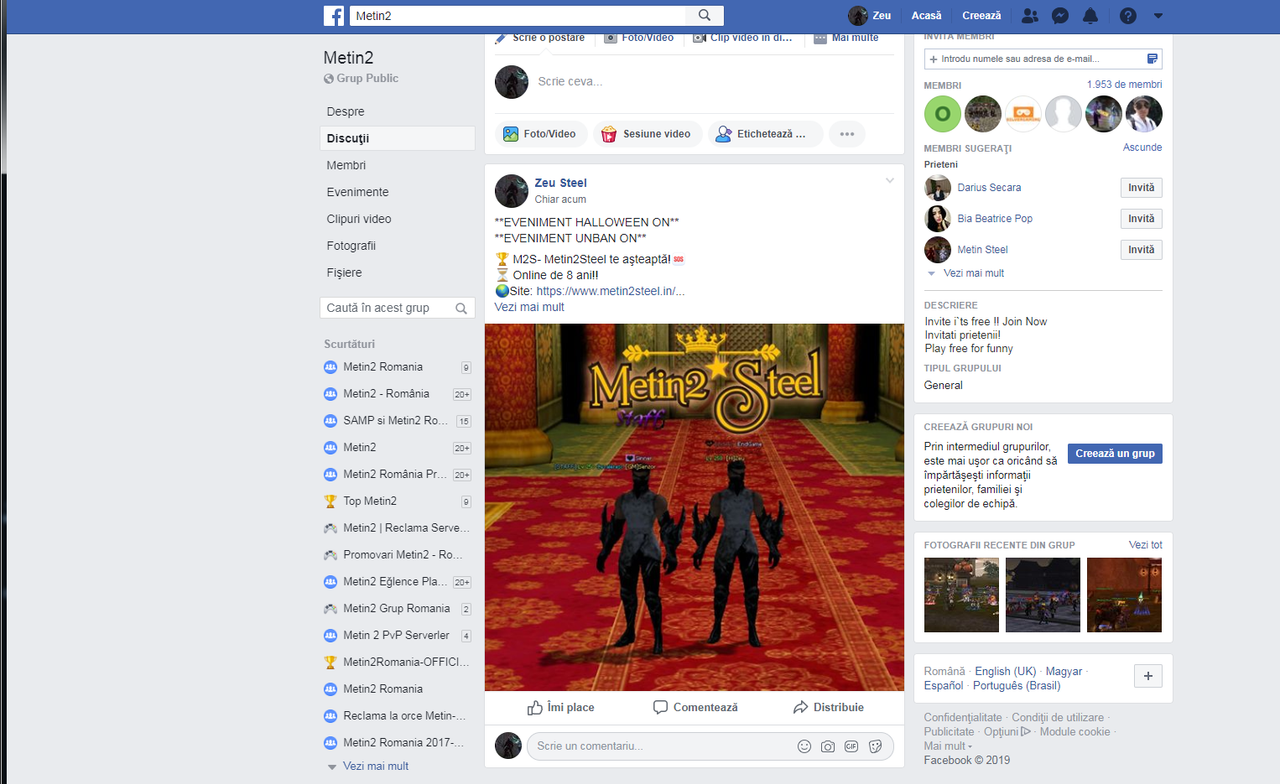Check notifications via the bell icon

point(1090,15)
